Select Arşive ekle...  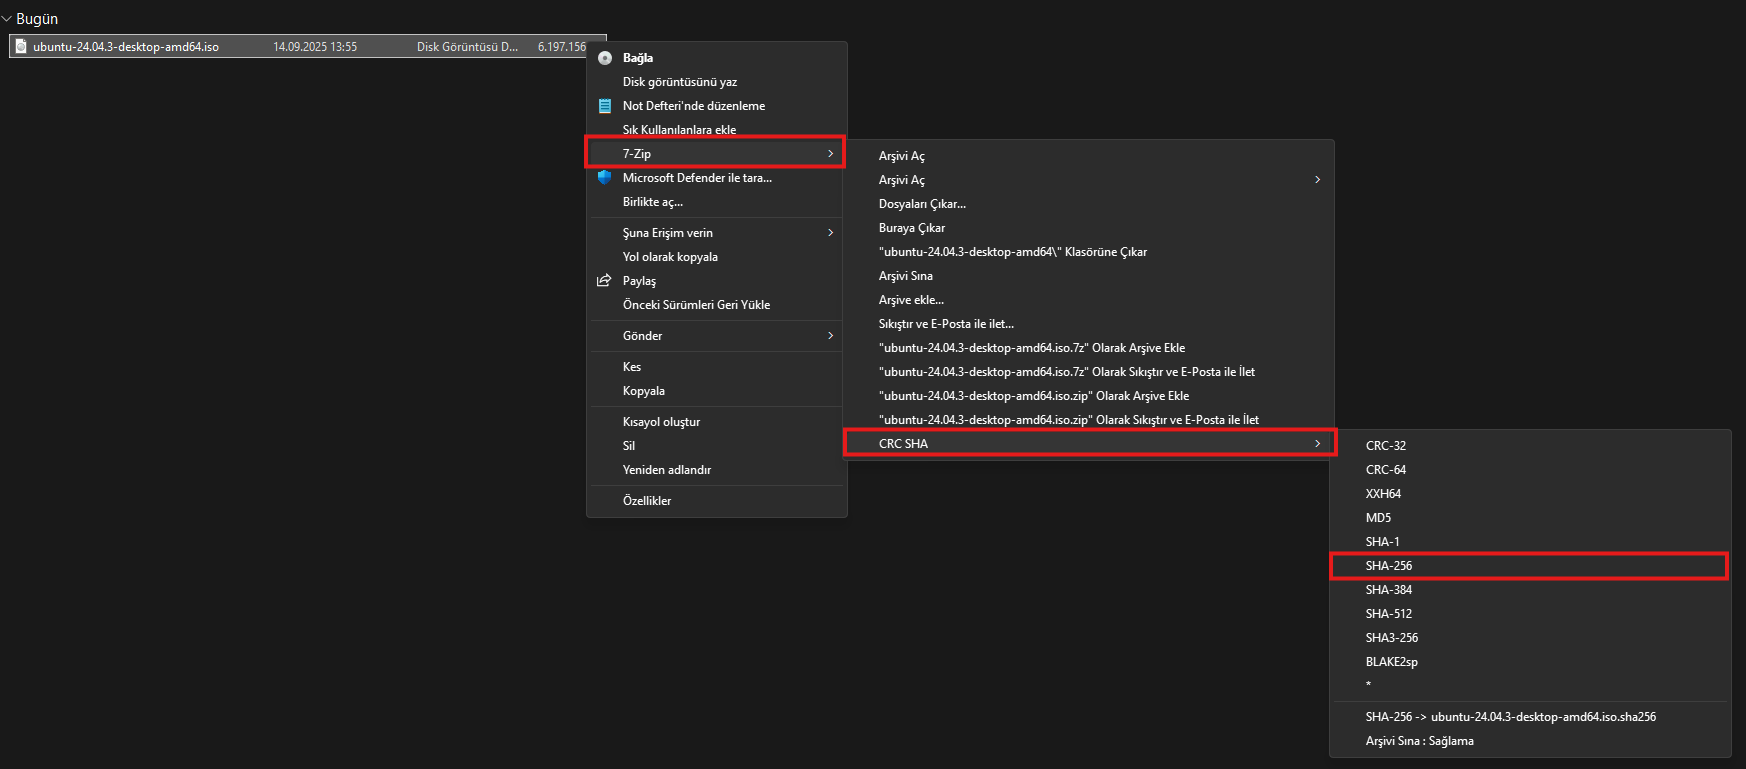tap(1089, 300)
